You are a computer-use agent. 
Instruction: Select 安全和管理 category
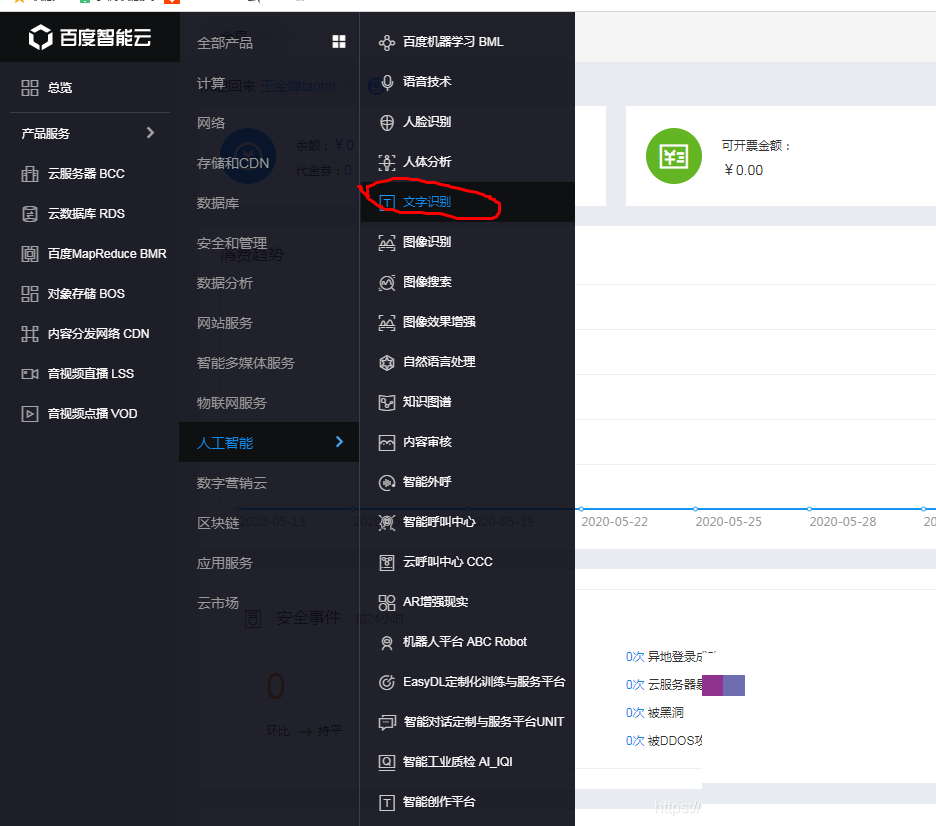[232, 243]
